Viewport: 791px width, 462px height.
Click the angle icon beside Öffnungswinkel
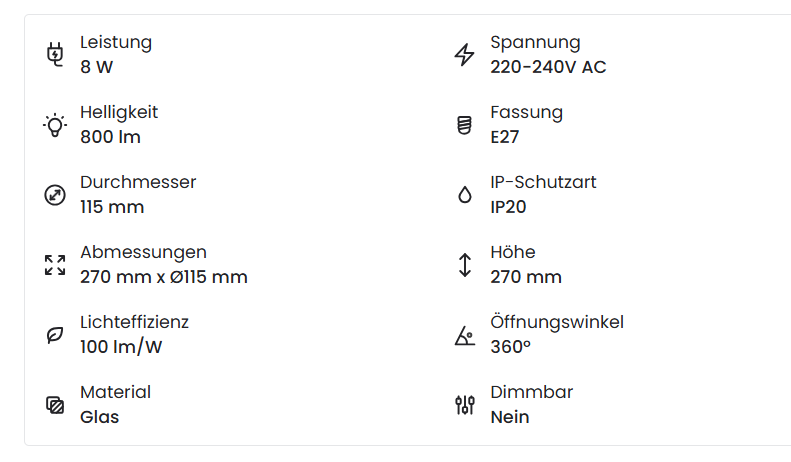point(465,335)
